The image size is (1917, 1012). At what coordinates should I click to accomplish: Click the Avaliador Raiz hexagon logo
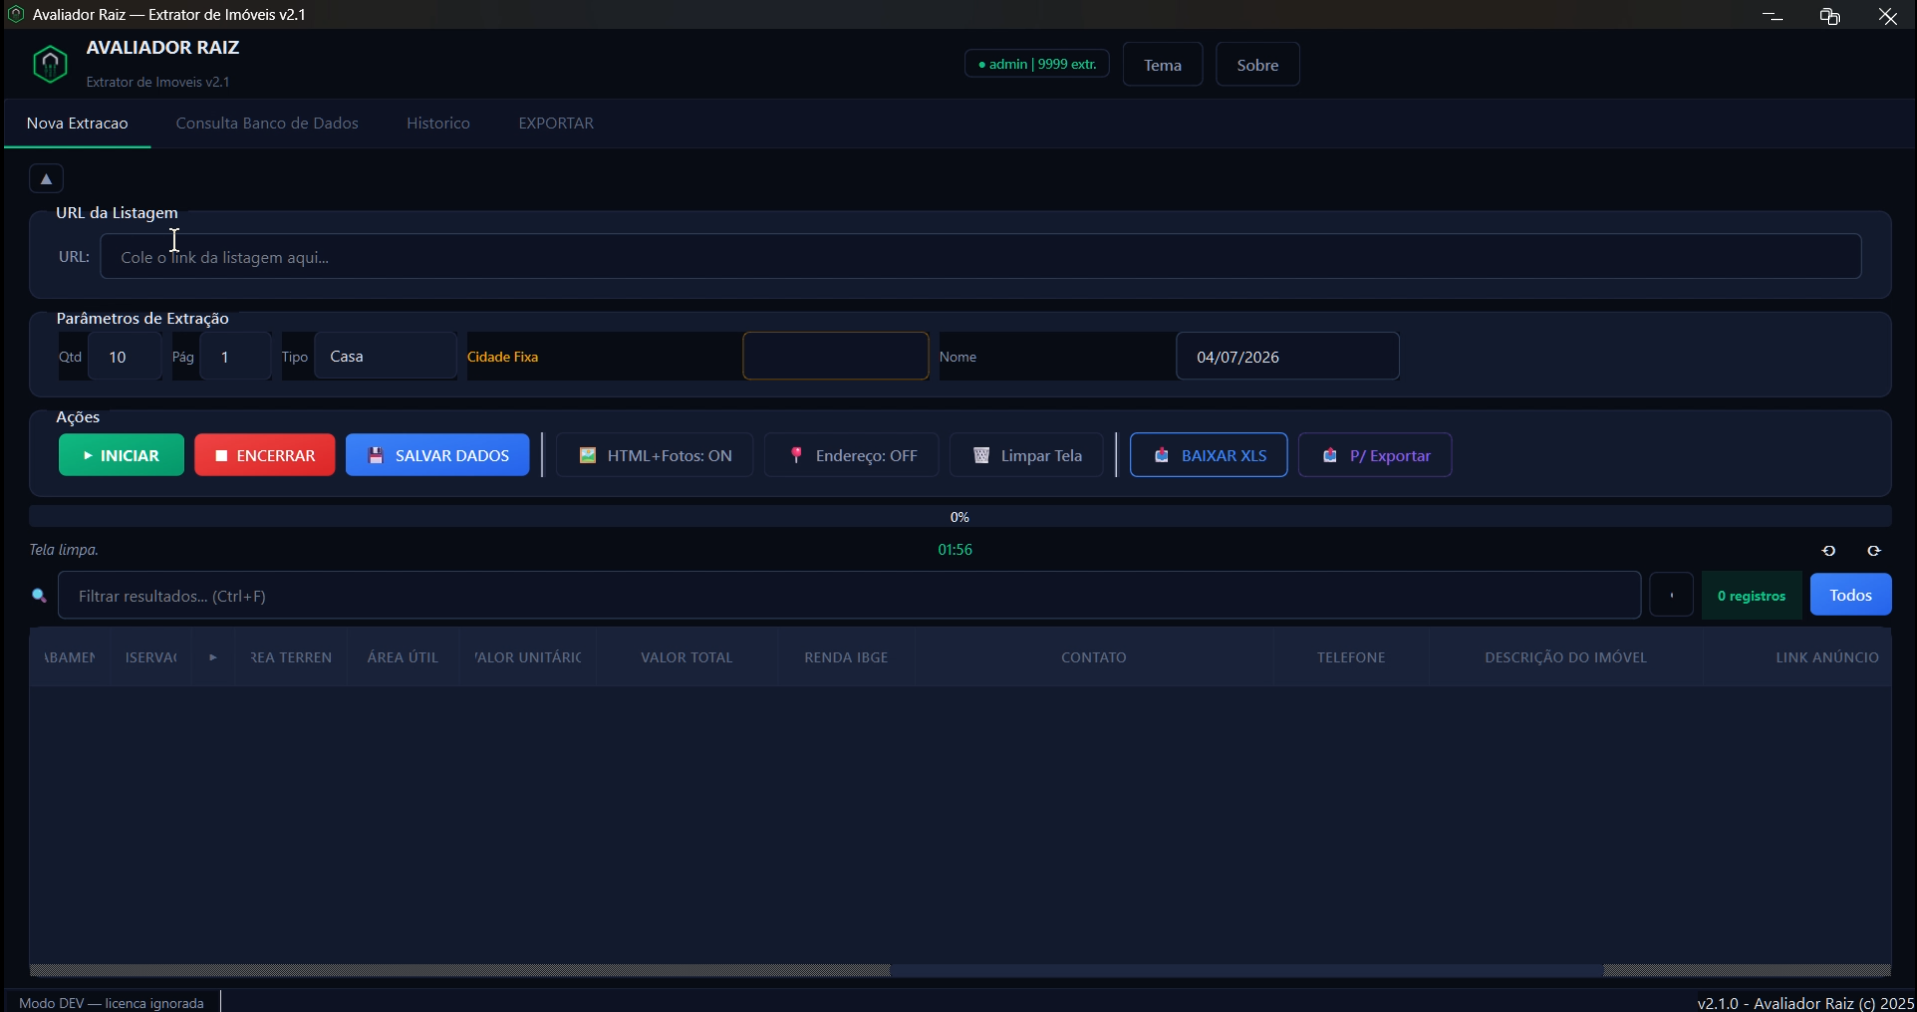50,64
